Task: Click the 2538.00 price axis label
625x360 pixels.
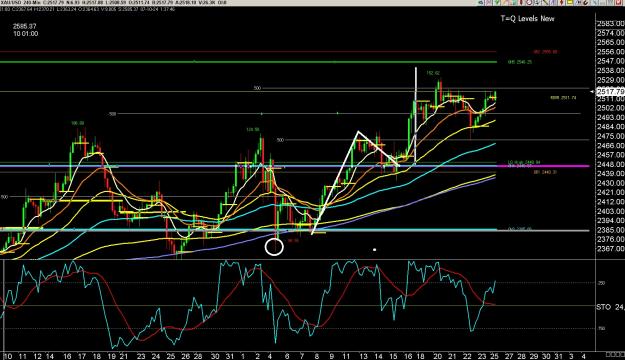Action: click(610, 71)
